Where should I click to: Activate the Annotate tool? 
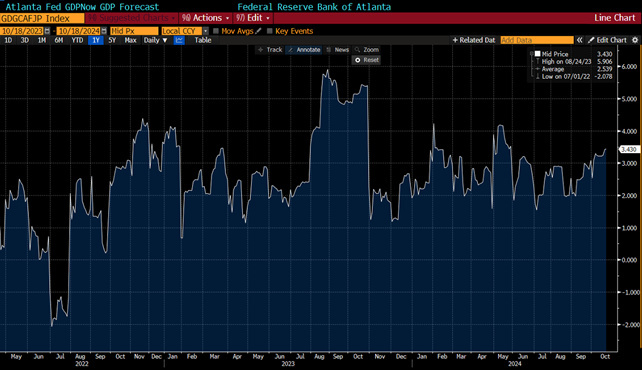304,50
